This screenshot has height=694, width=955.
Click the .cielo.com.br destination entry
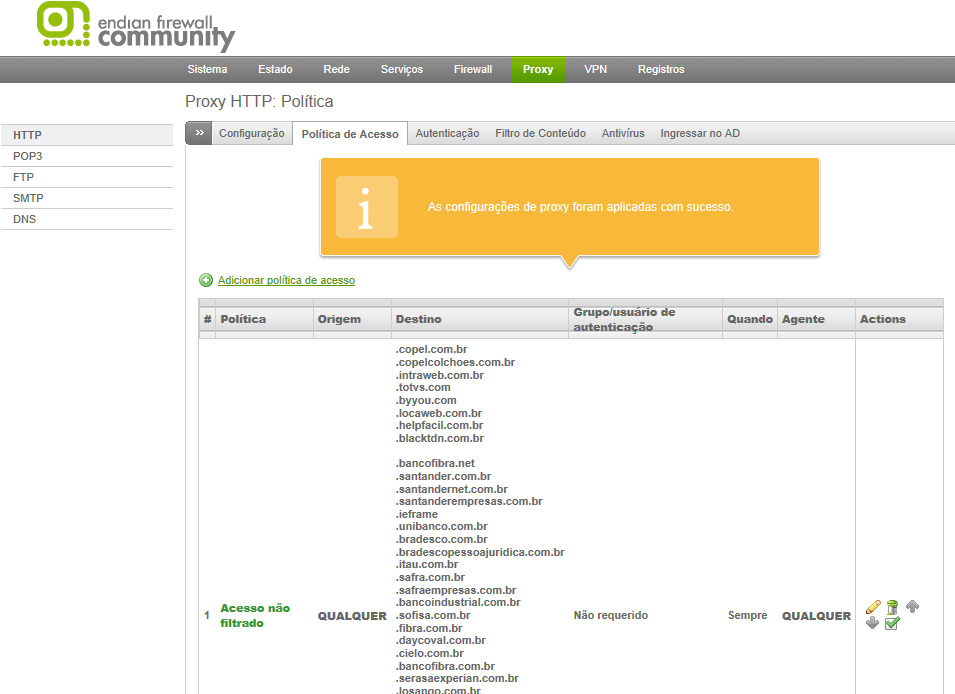430,653
